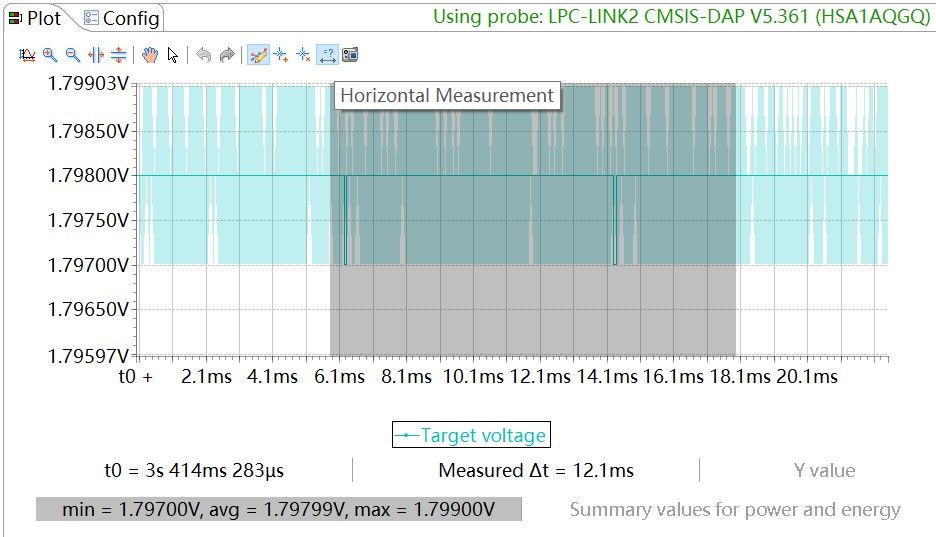
Task: Click the remove marker icon
Action: coord(303,55)
